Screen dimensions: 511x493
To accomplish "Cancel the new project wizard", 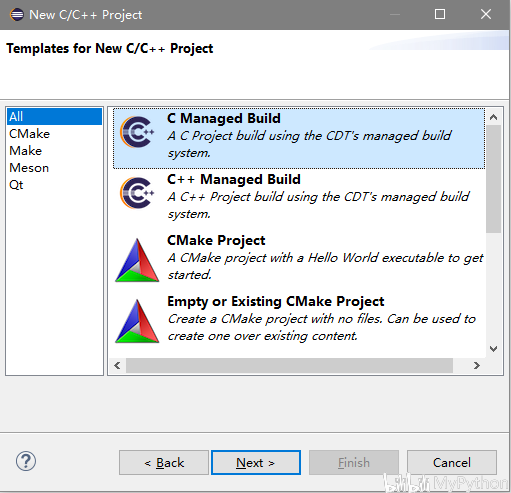I will 452,463.
